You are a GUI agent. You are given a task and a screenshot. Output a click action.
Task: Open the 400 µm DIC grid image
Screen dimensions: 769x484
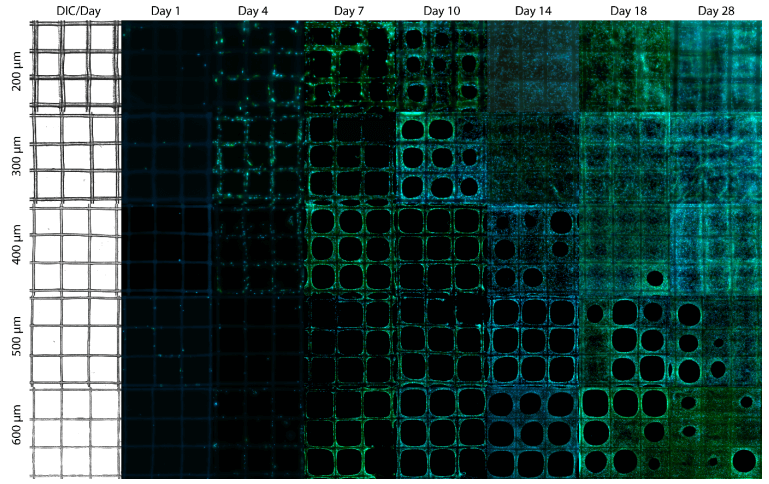75,249
